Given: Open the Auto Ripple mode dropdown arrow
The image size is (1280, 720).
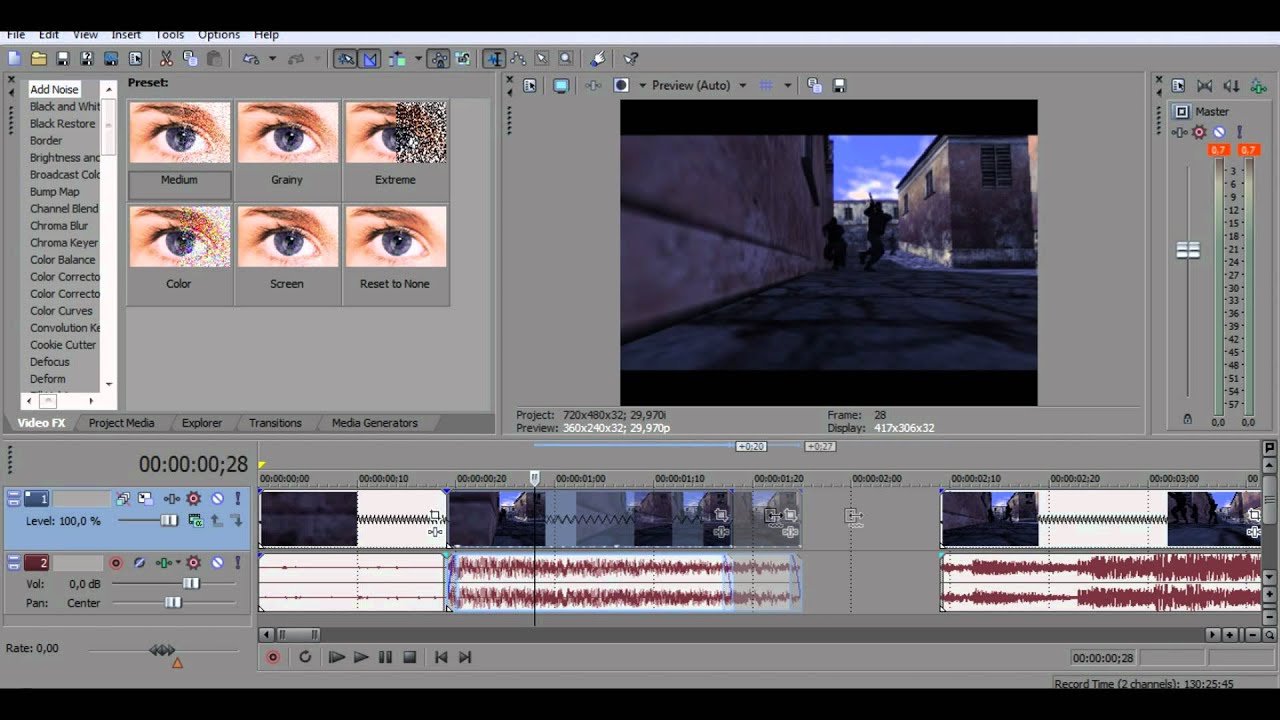Looking at the screenshot, I should pos(418,59).
